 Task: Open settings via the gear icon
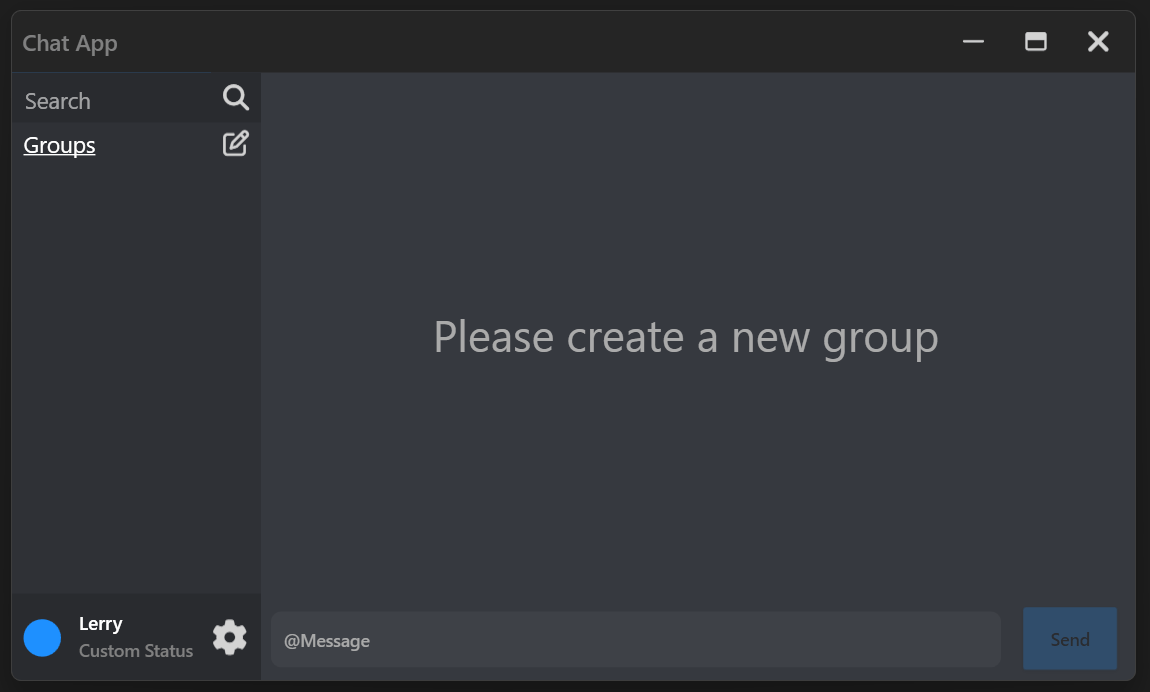tap(230, 637)
